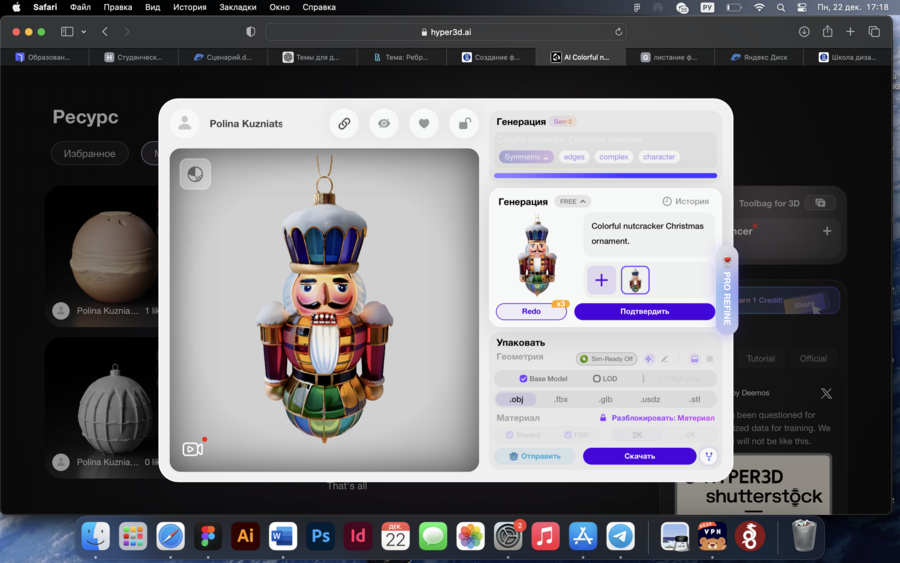Toggle Sim-Ready Off switch
This screenshot has height=563, width=900.
pyautogui.click(x=606, y=359)
